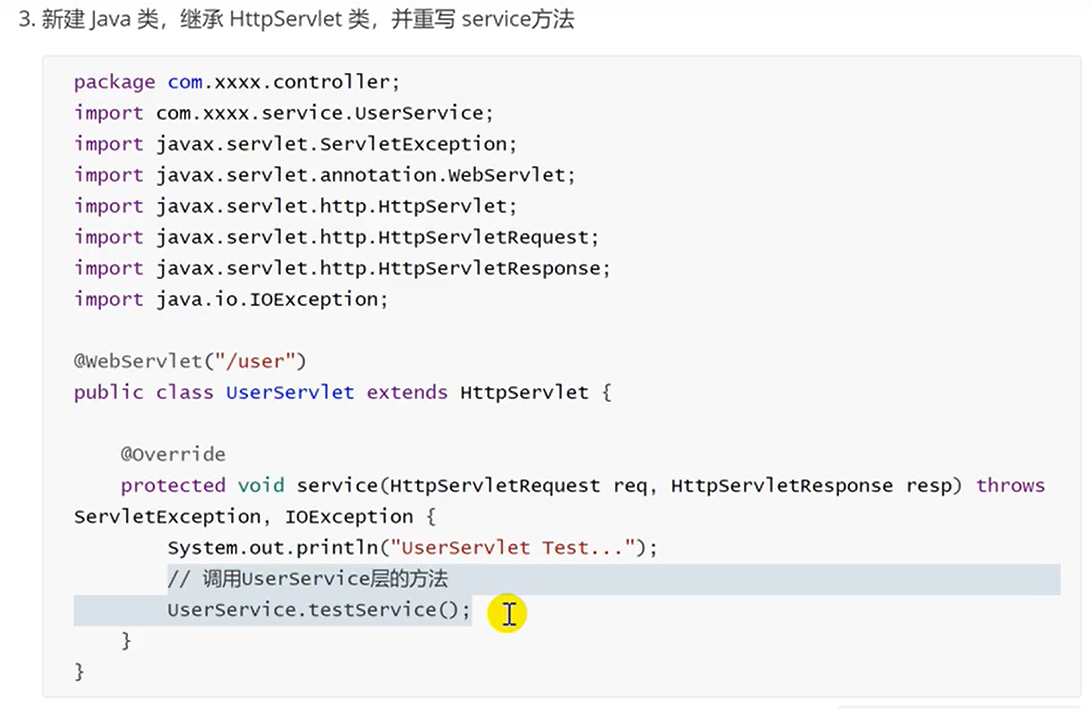Image resolution: width=1091 pixels, height=709 pixels.
Task: Click the package com.xxxx.controller line
Action: click(237, 82)
